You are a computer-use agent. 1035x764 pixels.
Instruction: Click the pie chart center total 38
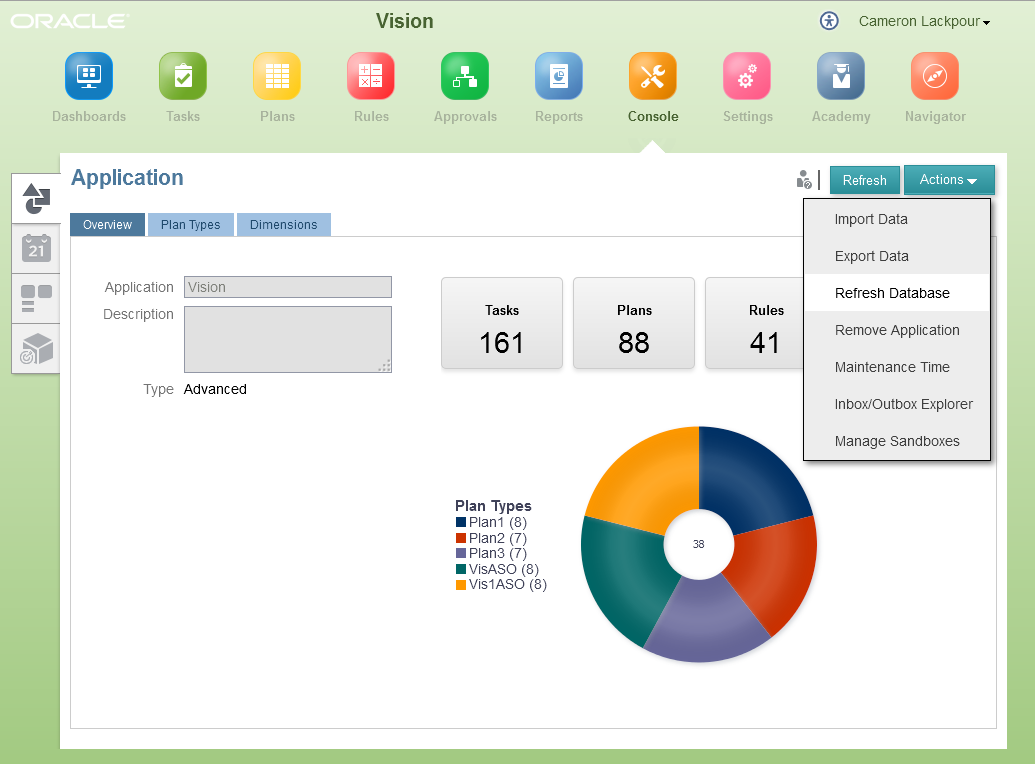[698, 544]
